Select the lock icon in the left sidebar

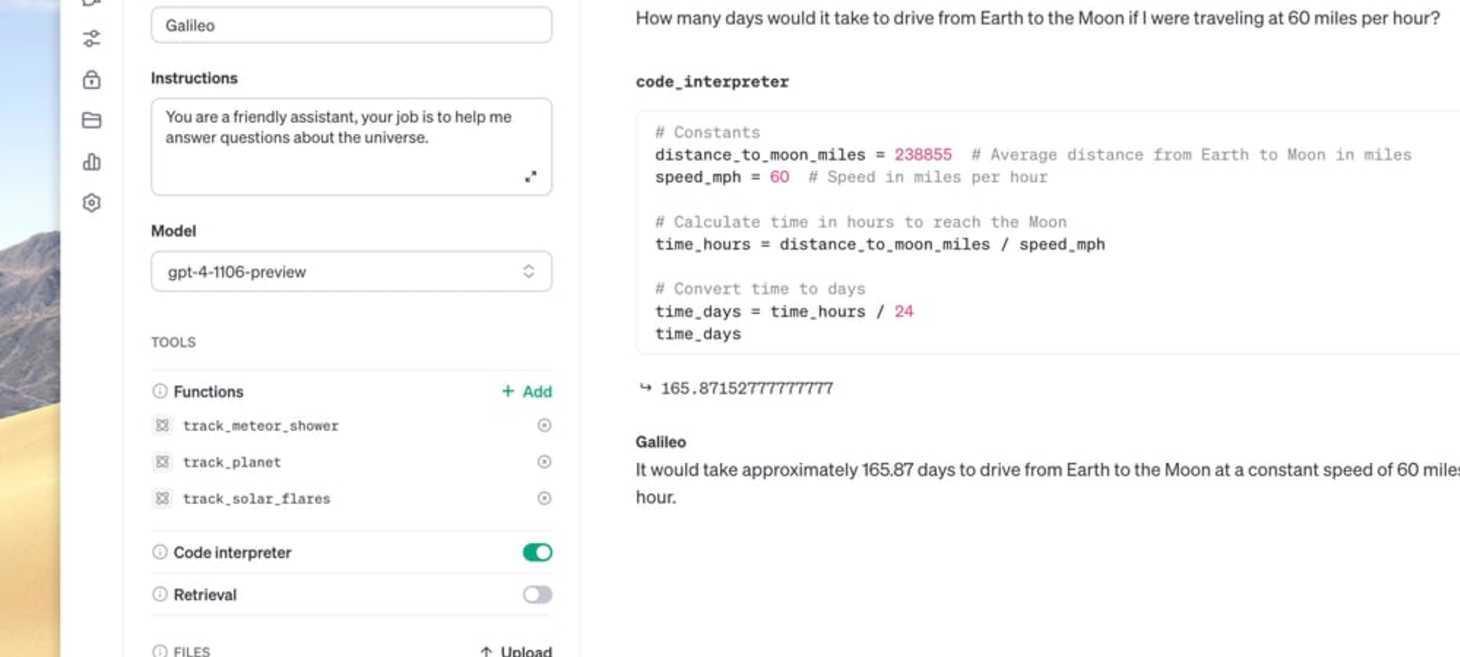tap(91, 80)
